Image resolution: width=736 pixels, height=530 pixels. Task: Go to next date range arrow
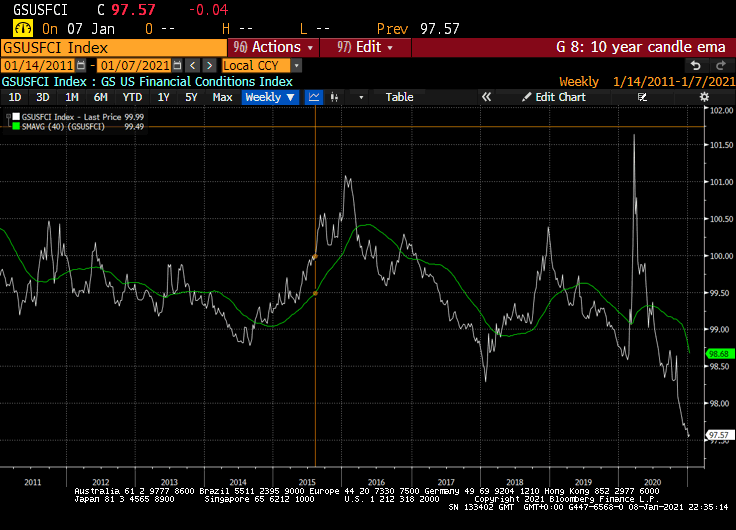pos(209,65)
